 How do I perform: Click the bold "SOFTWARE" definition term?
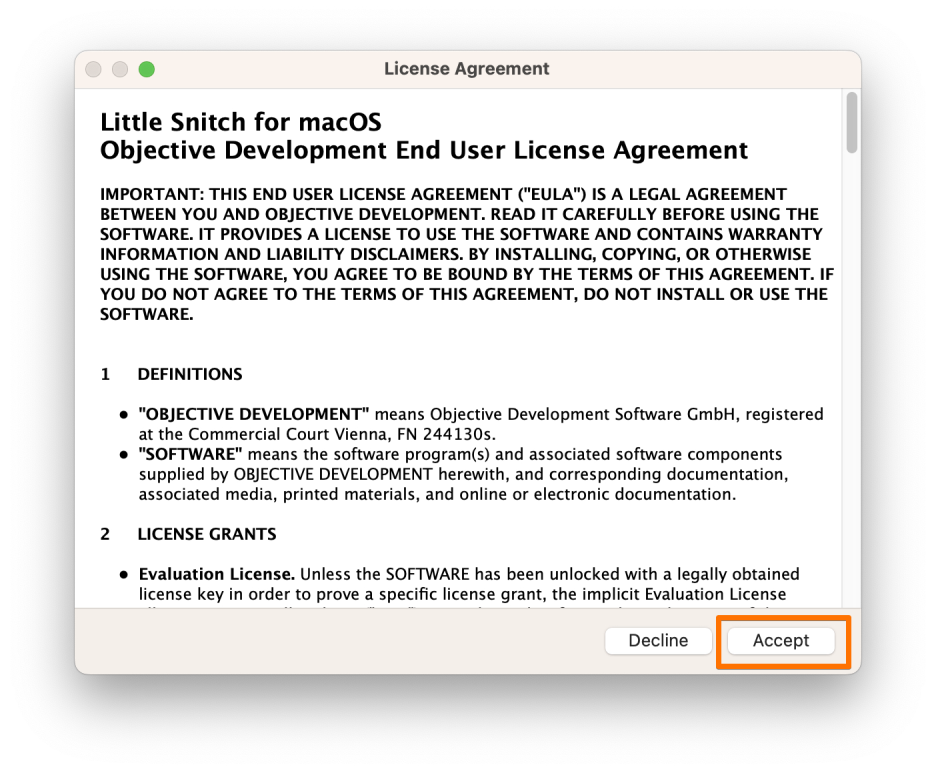pos(190,454)
